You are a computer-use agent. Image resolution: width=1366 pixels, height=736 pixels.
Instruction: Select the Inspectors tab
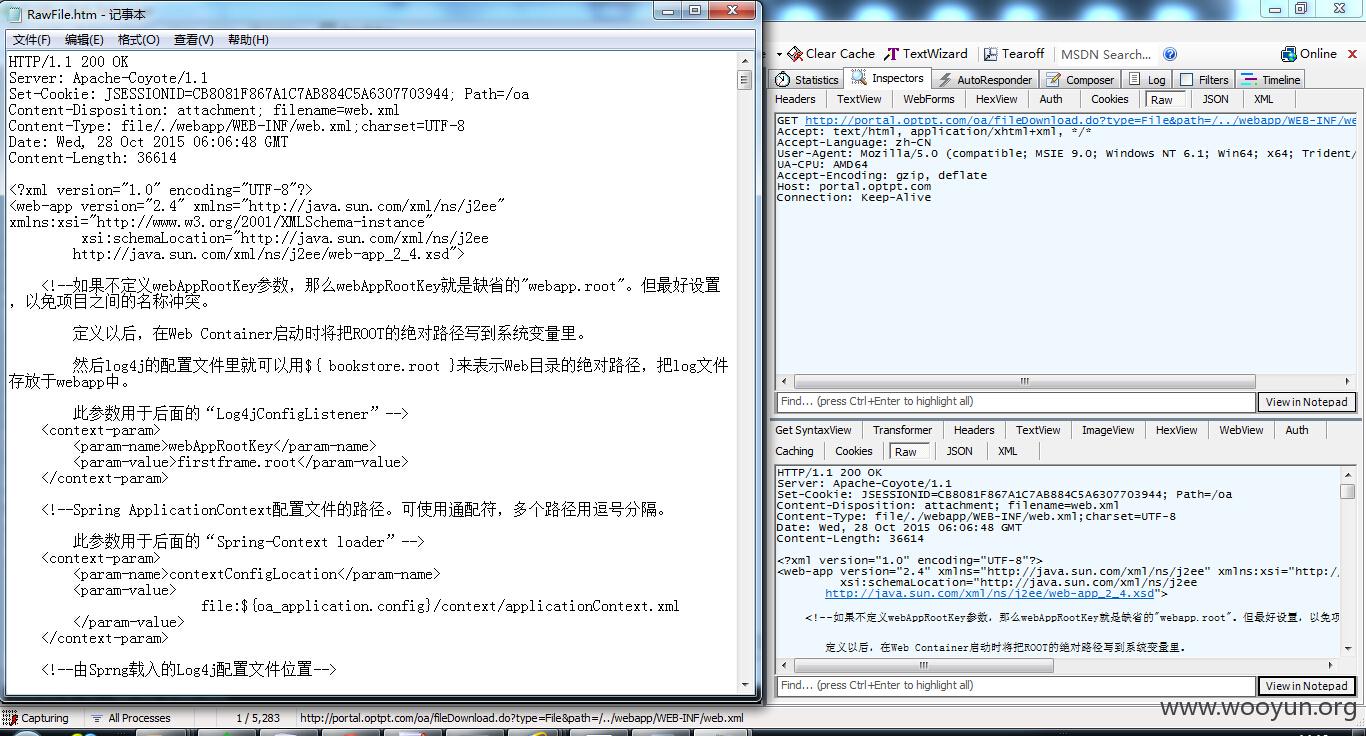tap(888, 78)
